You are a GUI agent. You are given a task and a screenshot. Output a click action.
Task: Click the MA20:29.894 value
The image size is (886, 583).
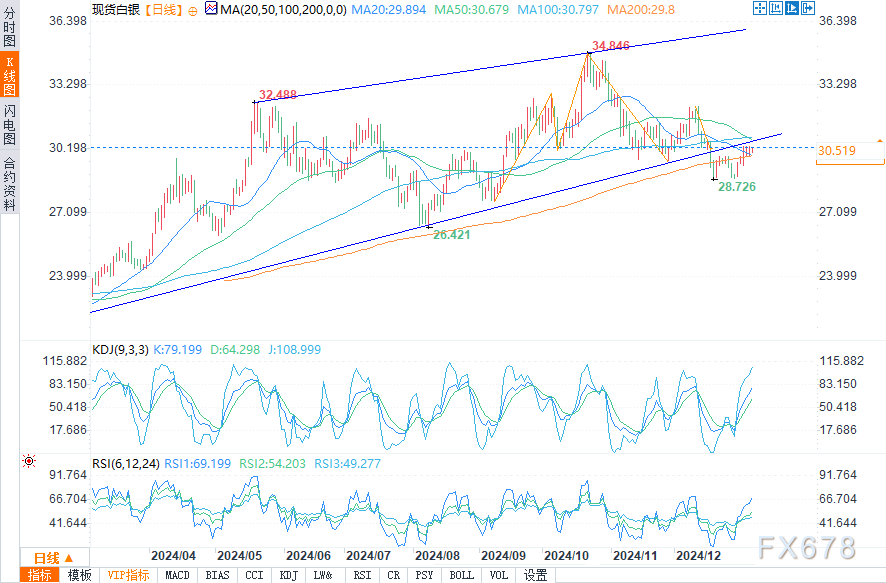(x=389, y=10)
